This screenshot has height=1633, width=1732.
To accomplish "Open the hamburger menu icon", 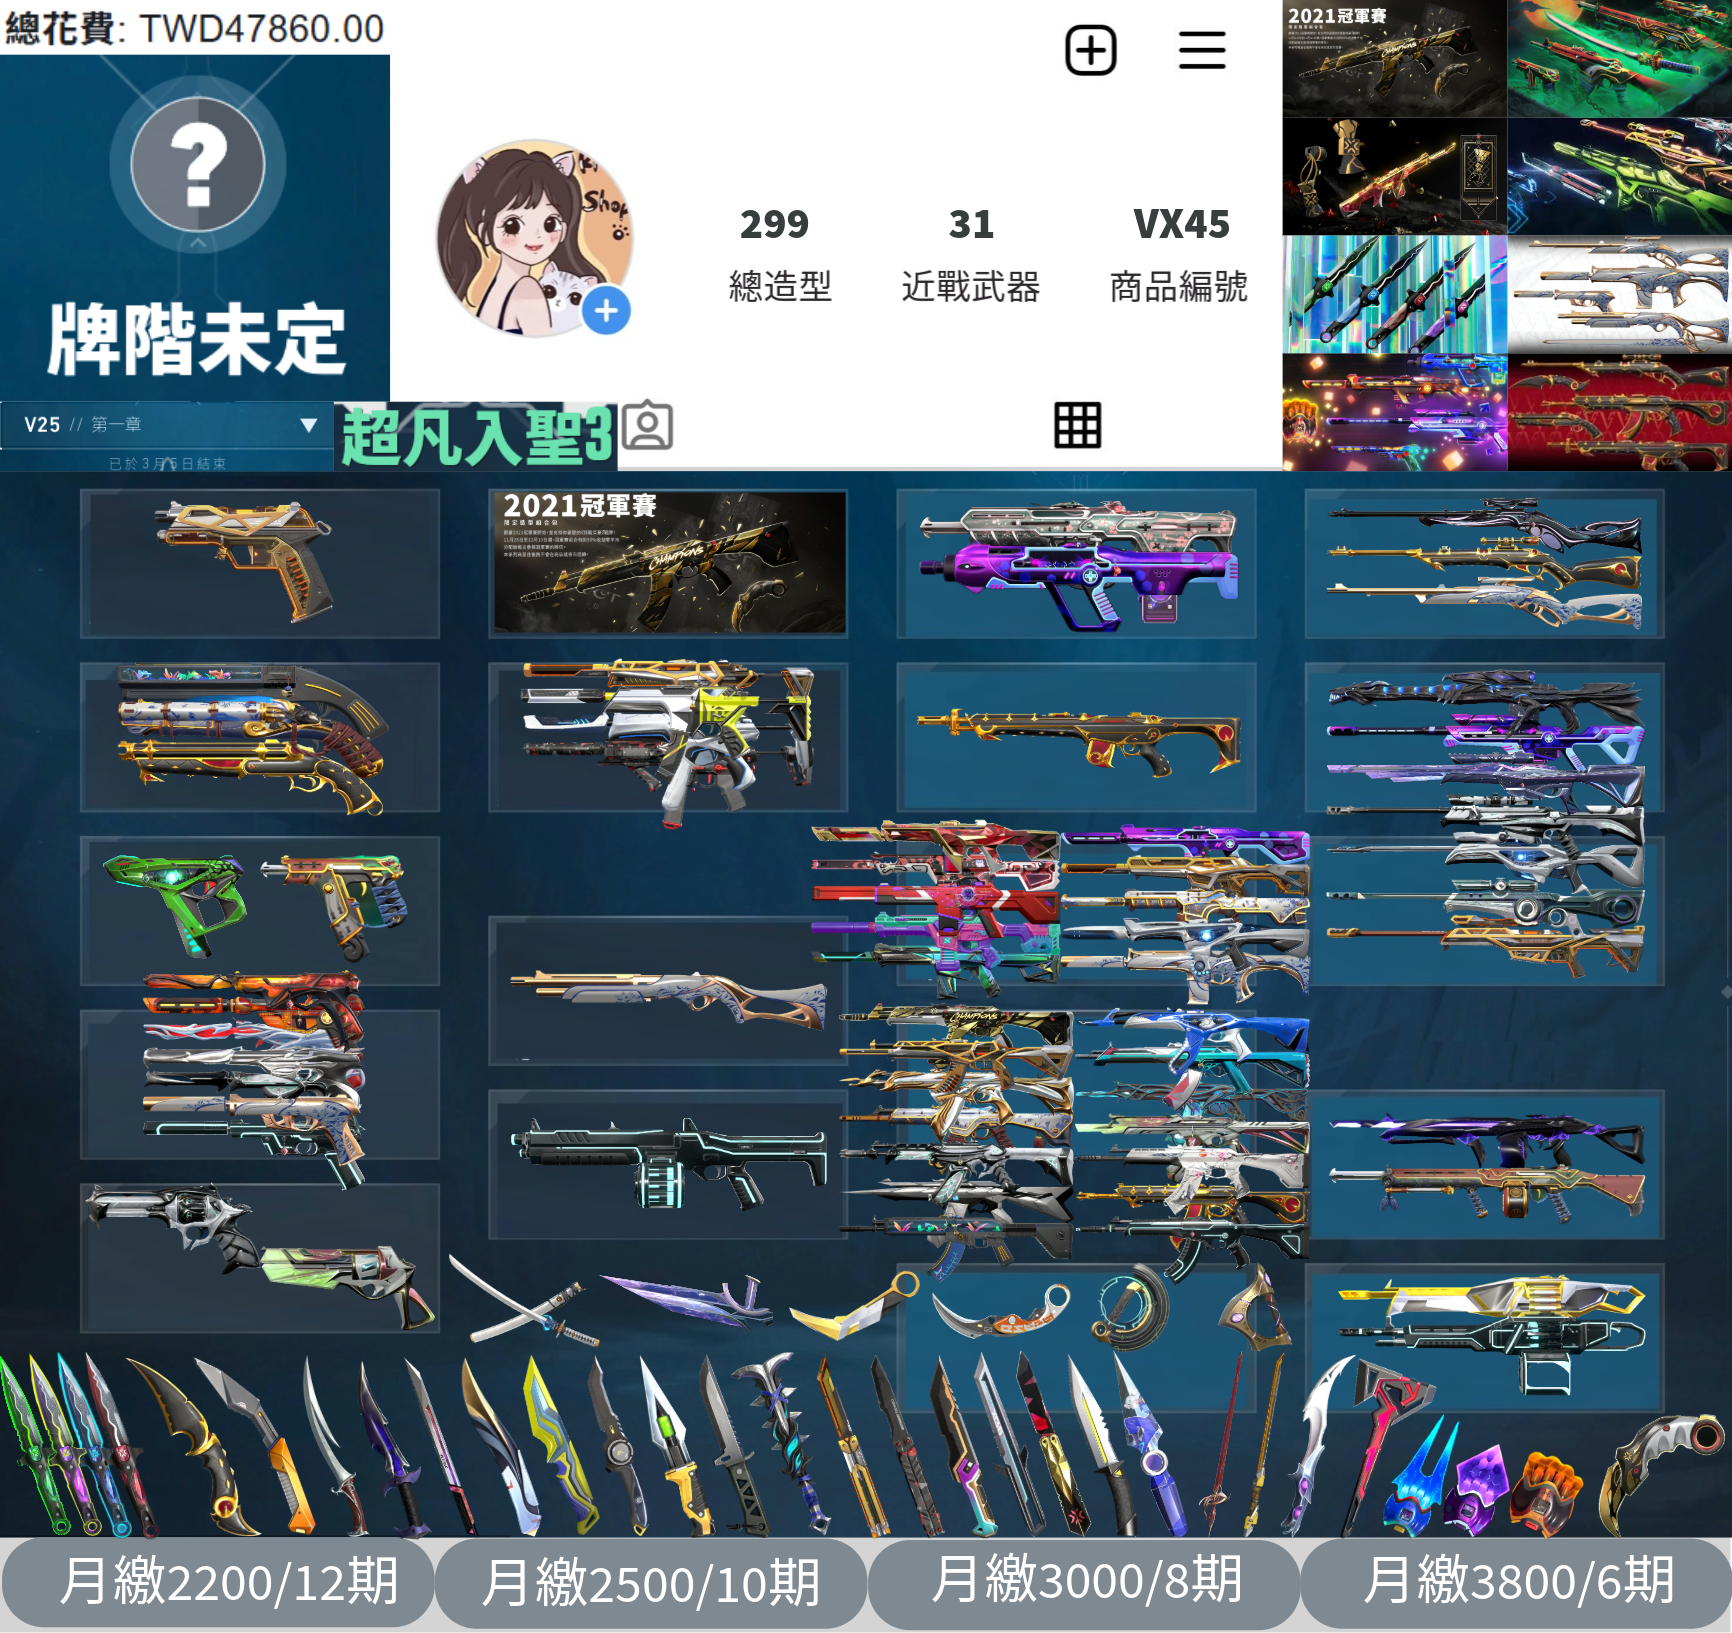I will pyautogui.click(x=1201, y=50).
